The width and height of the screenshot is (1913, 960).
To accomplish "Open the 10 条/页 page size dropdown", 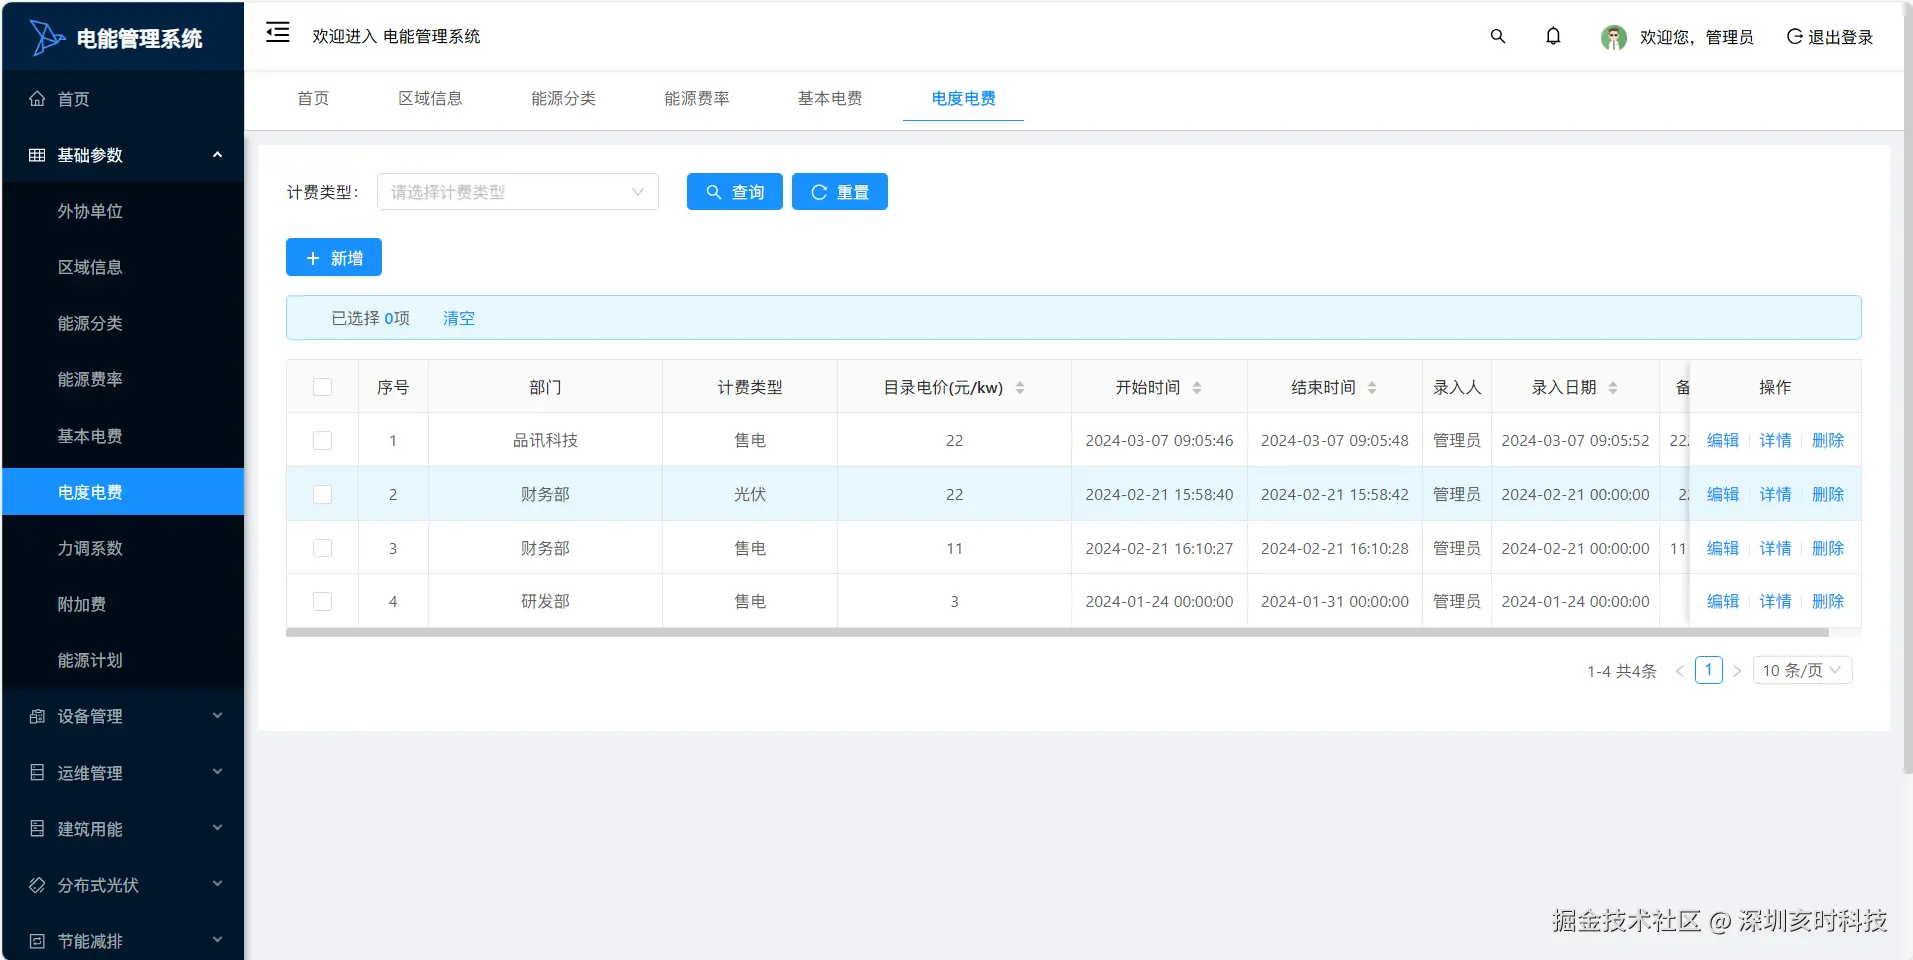I will 1802,670.
